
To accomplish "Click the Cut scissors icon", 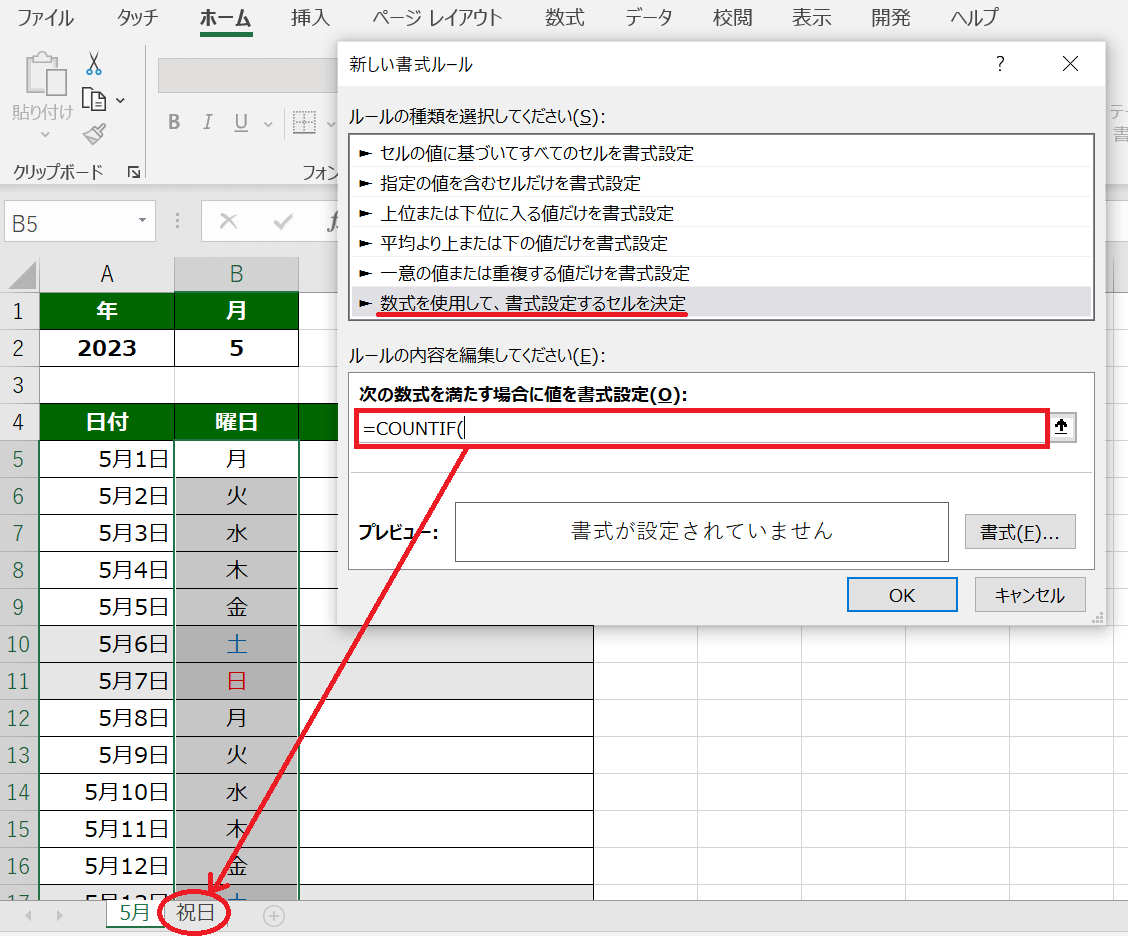I will coord(94,64).
